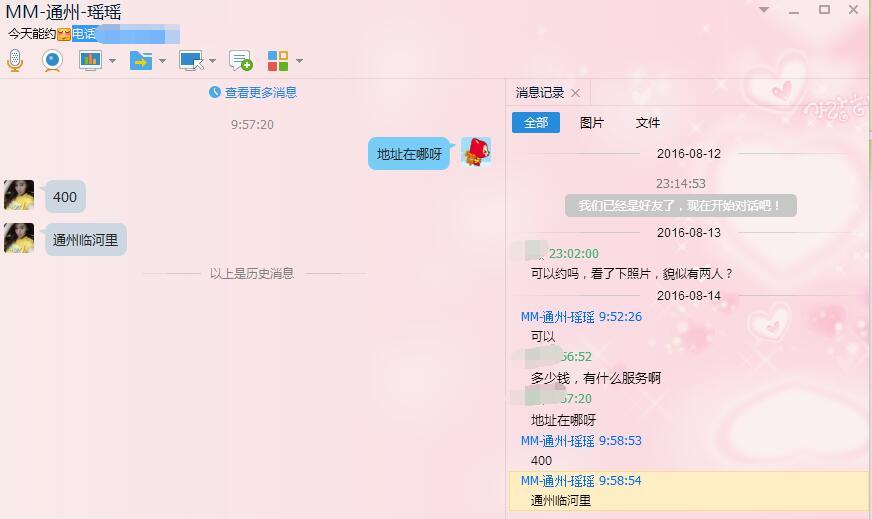Select the 全部 tab in message history

point(536,122)
